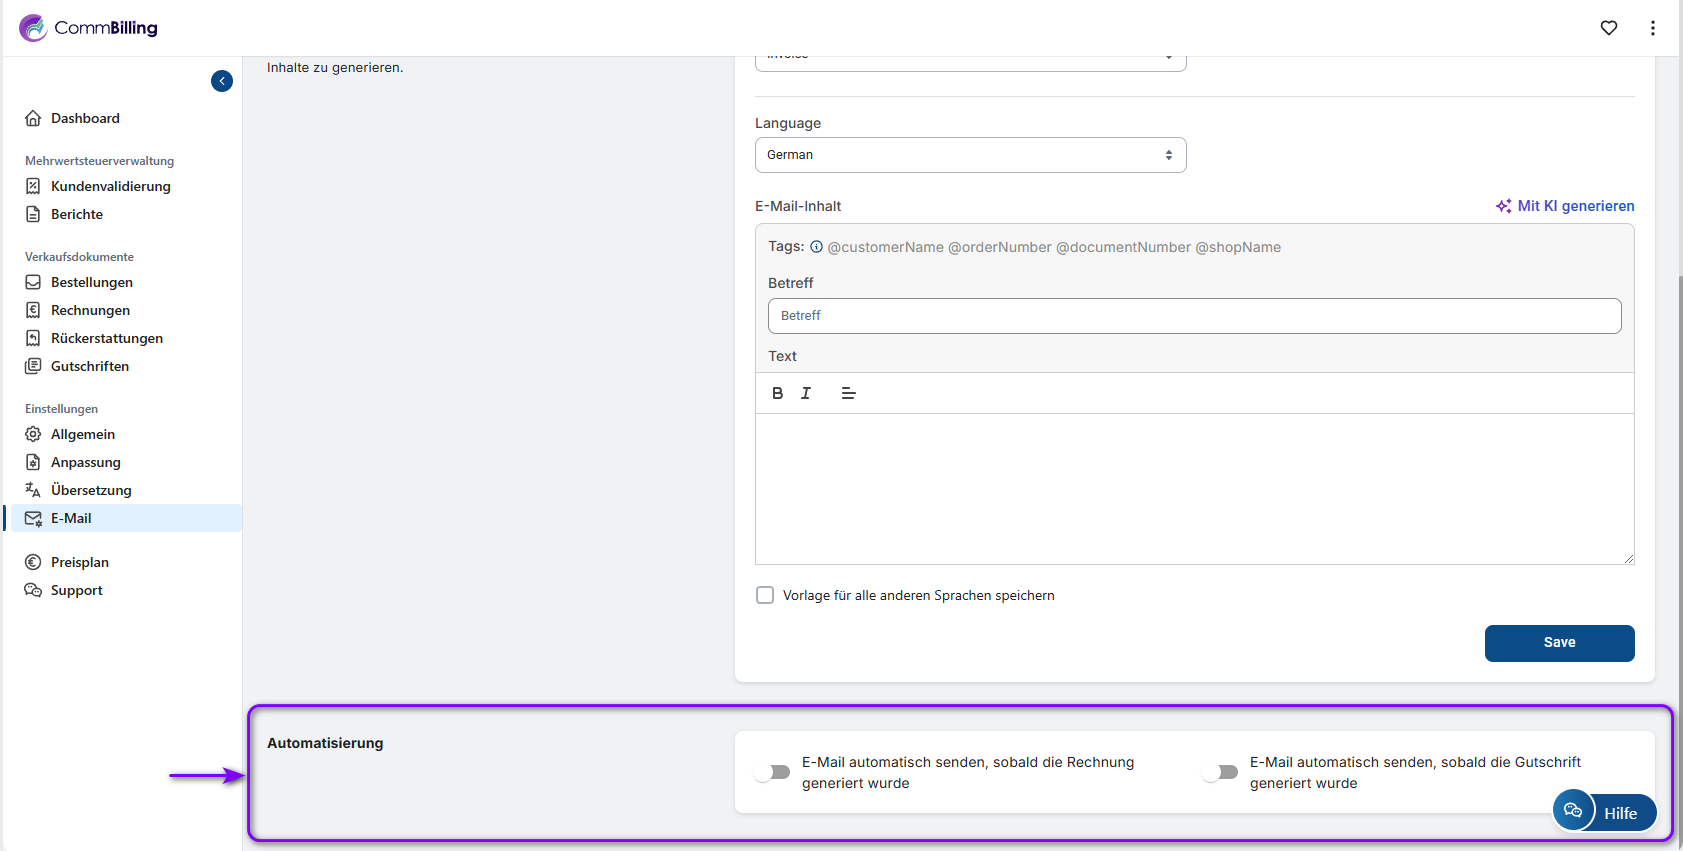Click 'Mit KI generieren' link
Screen dimensions: 1683x851
(1565, 206)
